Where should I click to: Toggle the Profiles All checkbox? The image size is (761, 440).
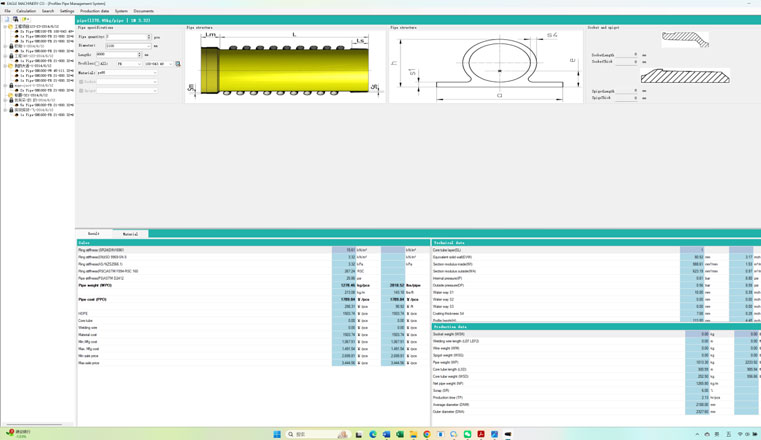coord(98,64)
